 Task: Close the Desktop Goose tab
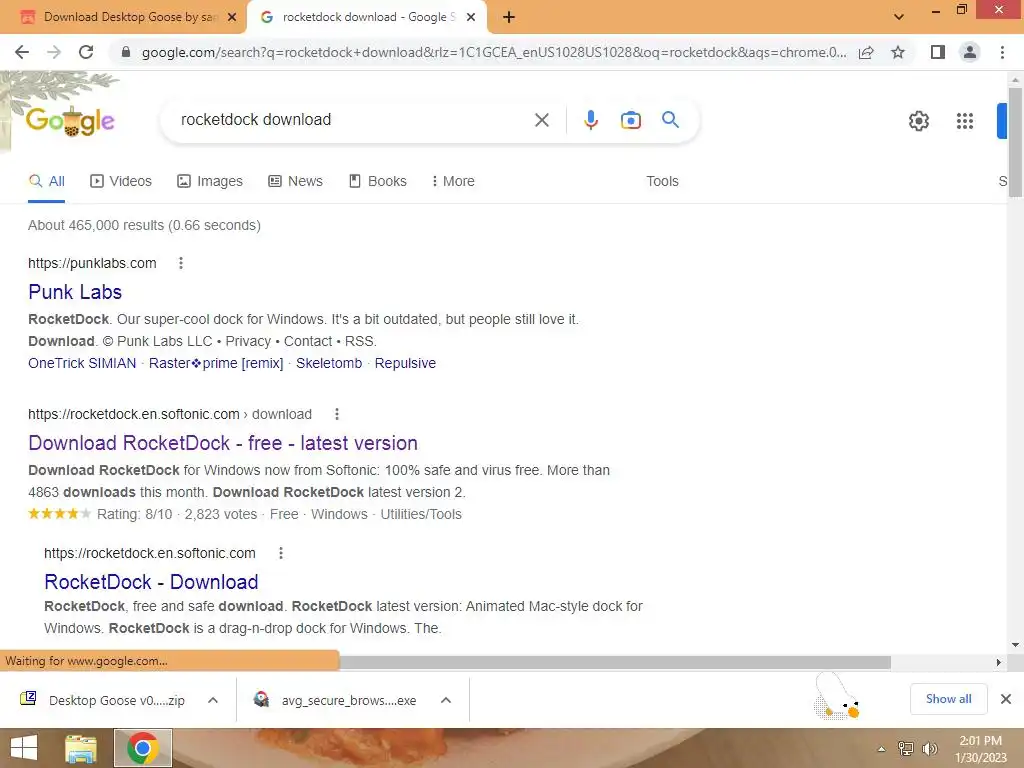pos(231,17)
